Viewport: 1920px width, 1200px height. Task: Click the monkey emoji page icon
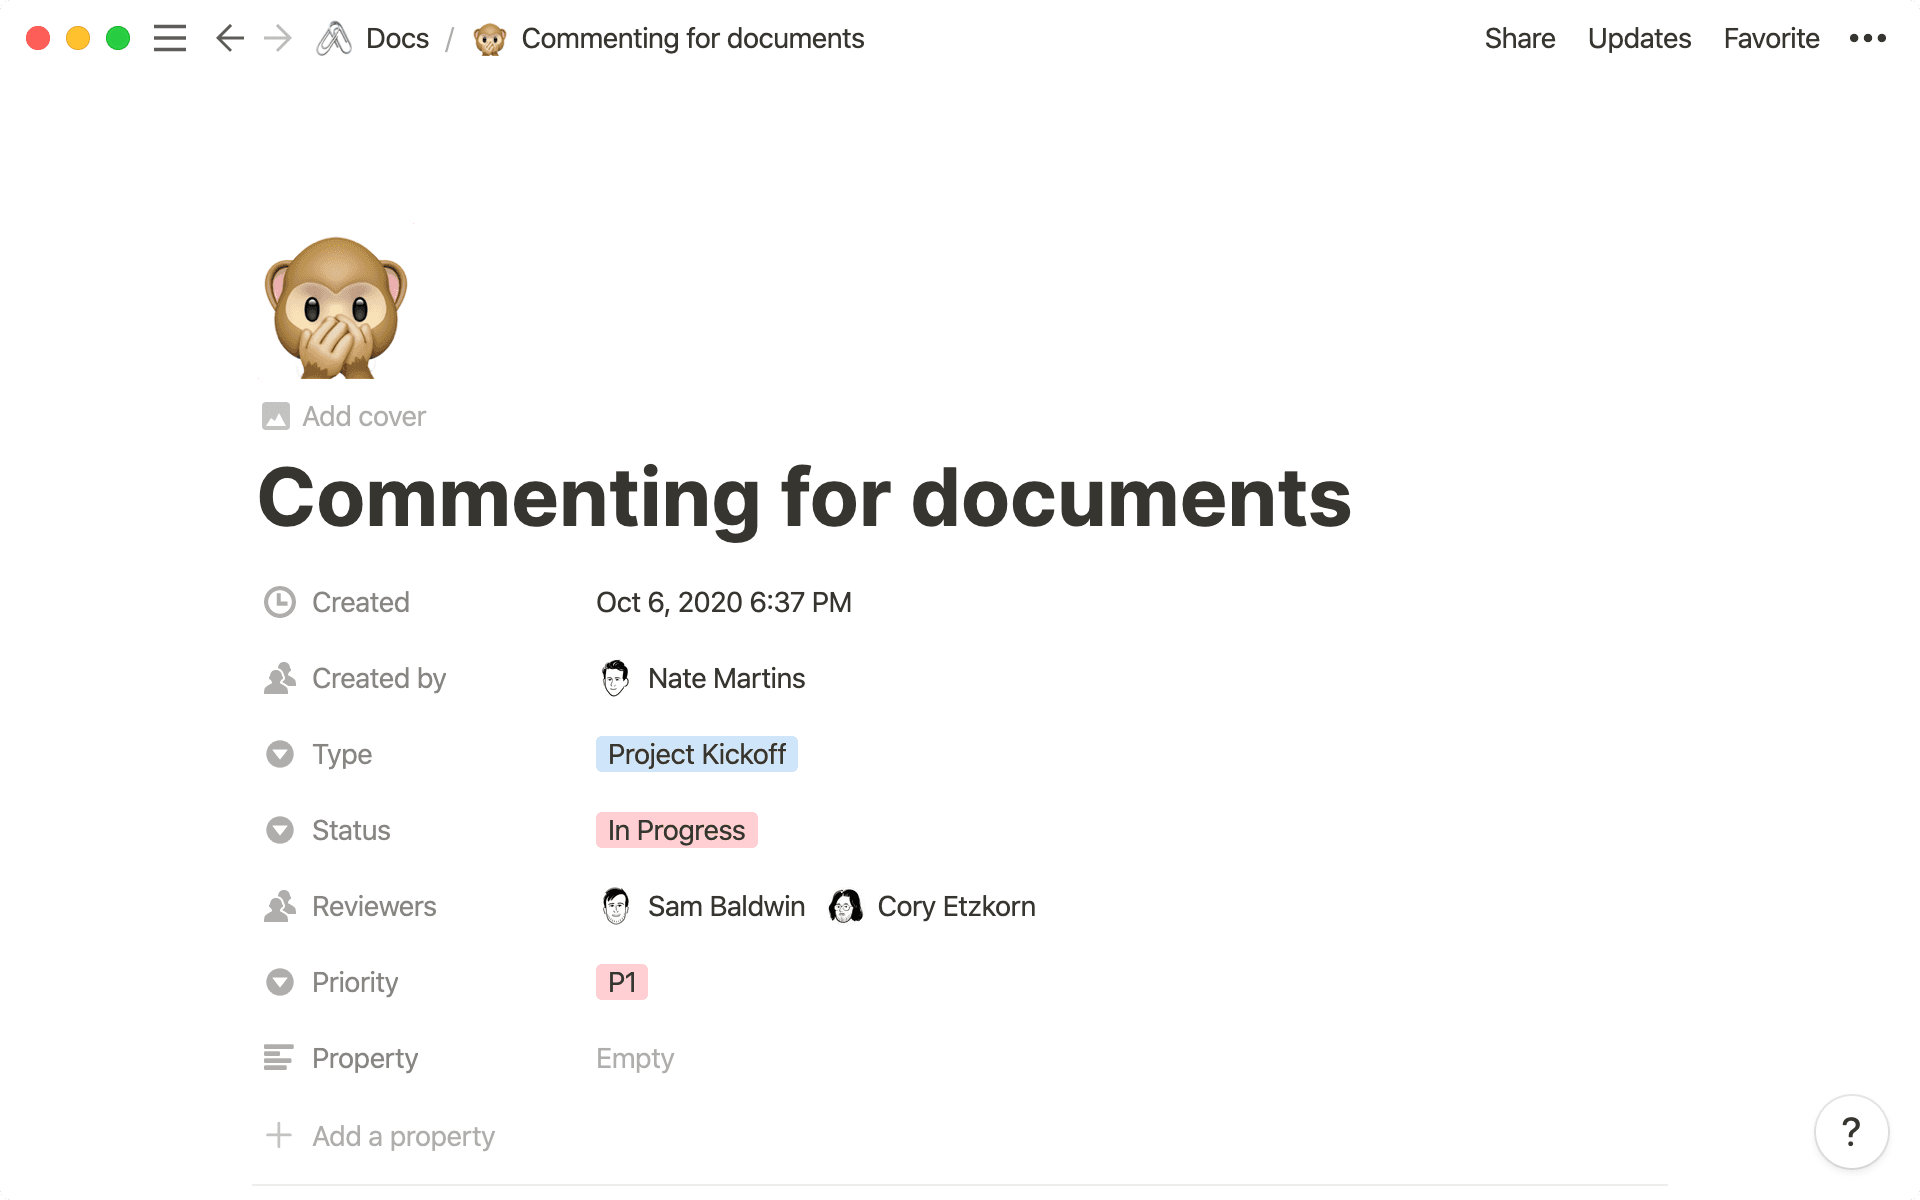[x=336, y=307]
